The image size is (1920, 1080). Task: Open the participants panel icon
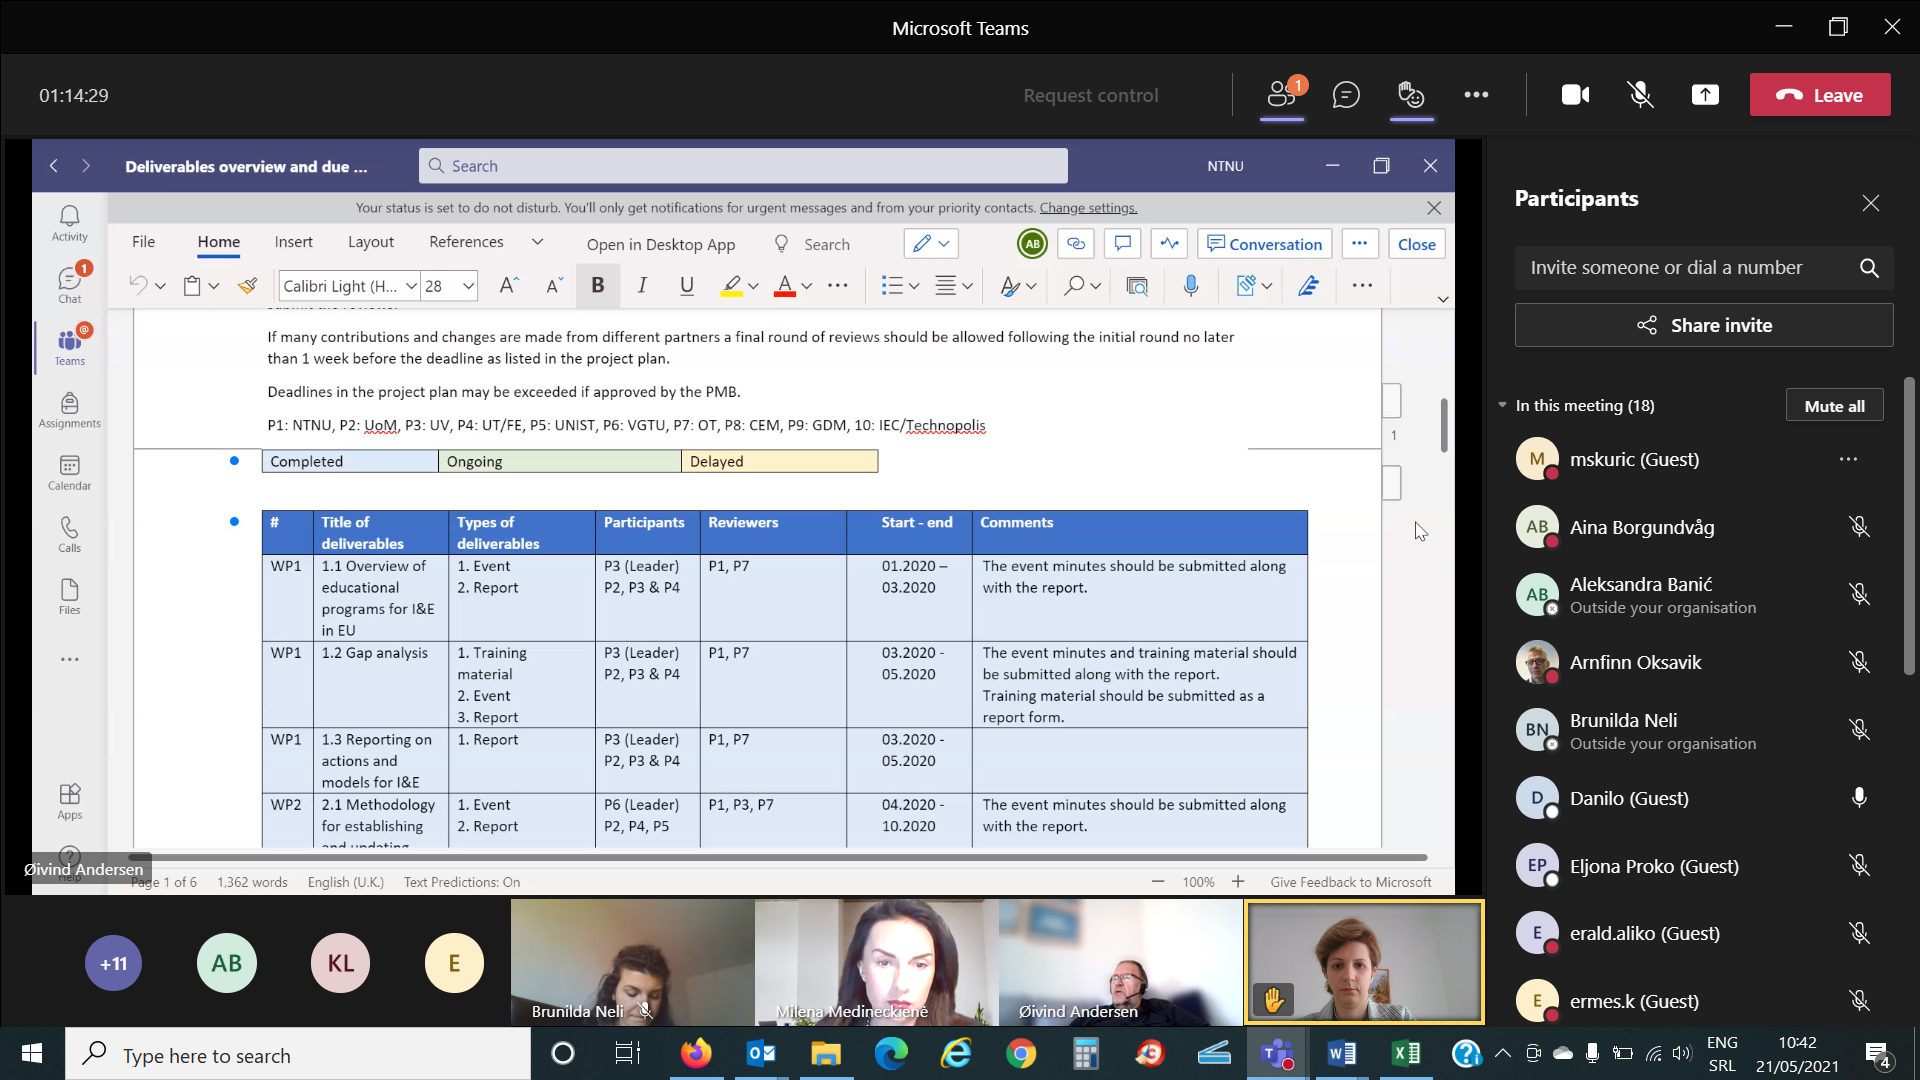[x=1282, y=95]
